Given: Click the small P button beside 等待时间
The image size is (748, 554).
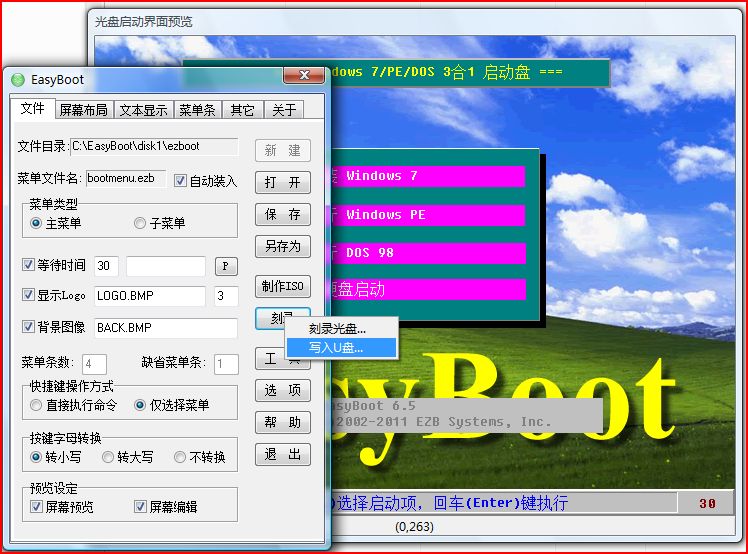Looking at the screenshot, I should tap(226, 266).
